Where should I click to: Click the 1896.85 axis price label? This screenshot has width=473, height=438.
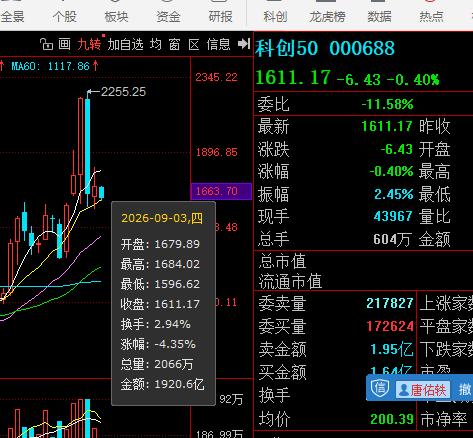(217, 152)
